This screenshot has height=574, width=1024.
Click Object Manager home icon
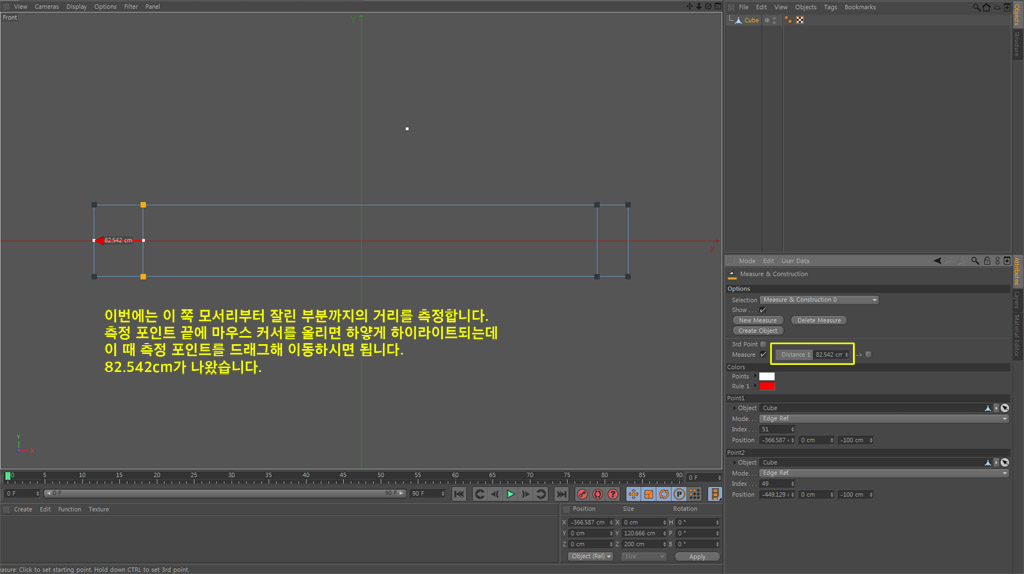[x=987, y=7]
